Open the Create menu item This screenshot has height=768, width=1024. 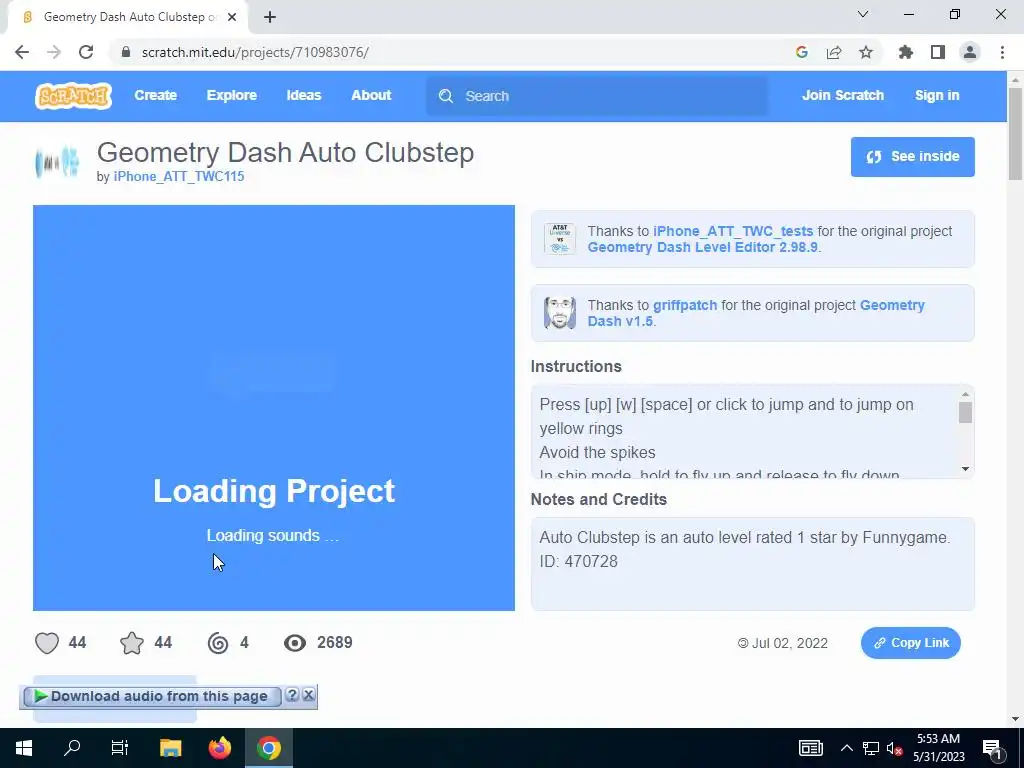coord(155,95)
